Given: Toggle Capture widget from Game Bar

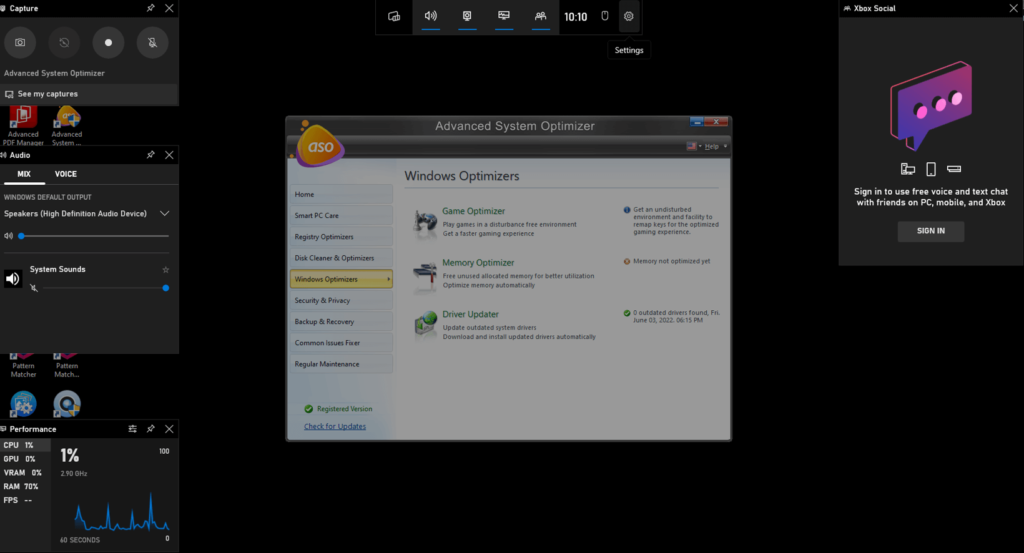Looking at the screenshot, I should (467, 16).
